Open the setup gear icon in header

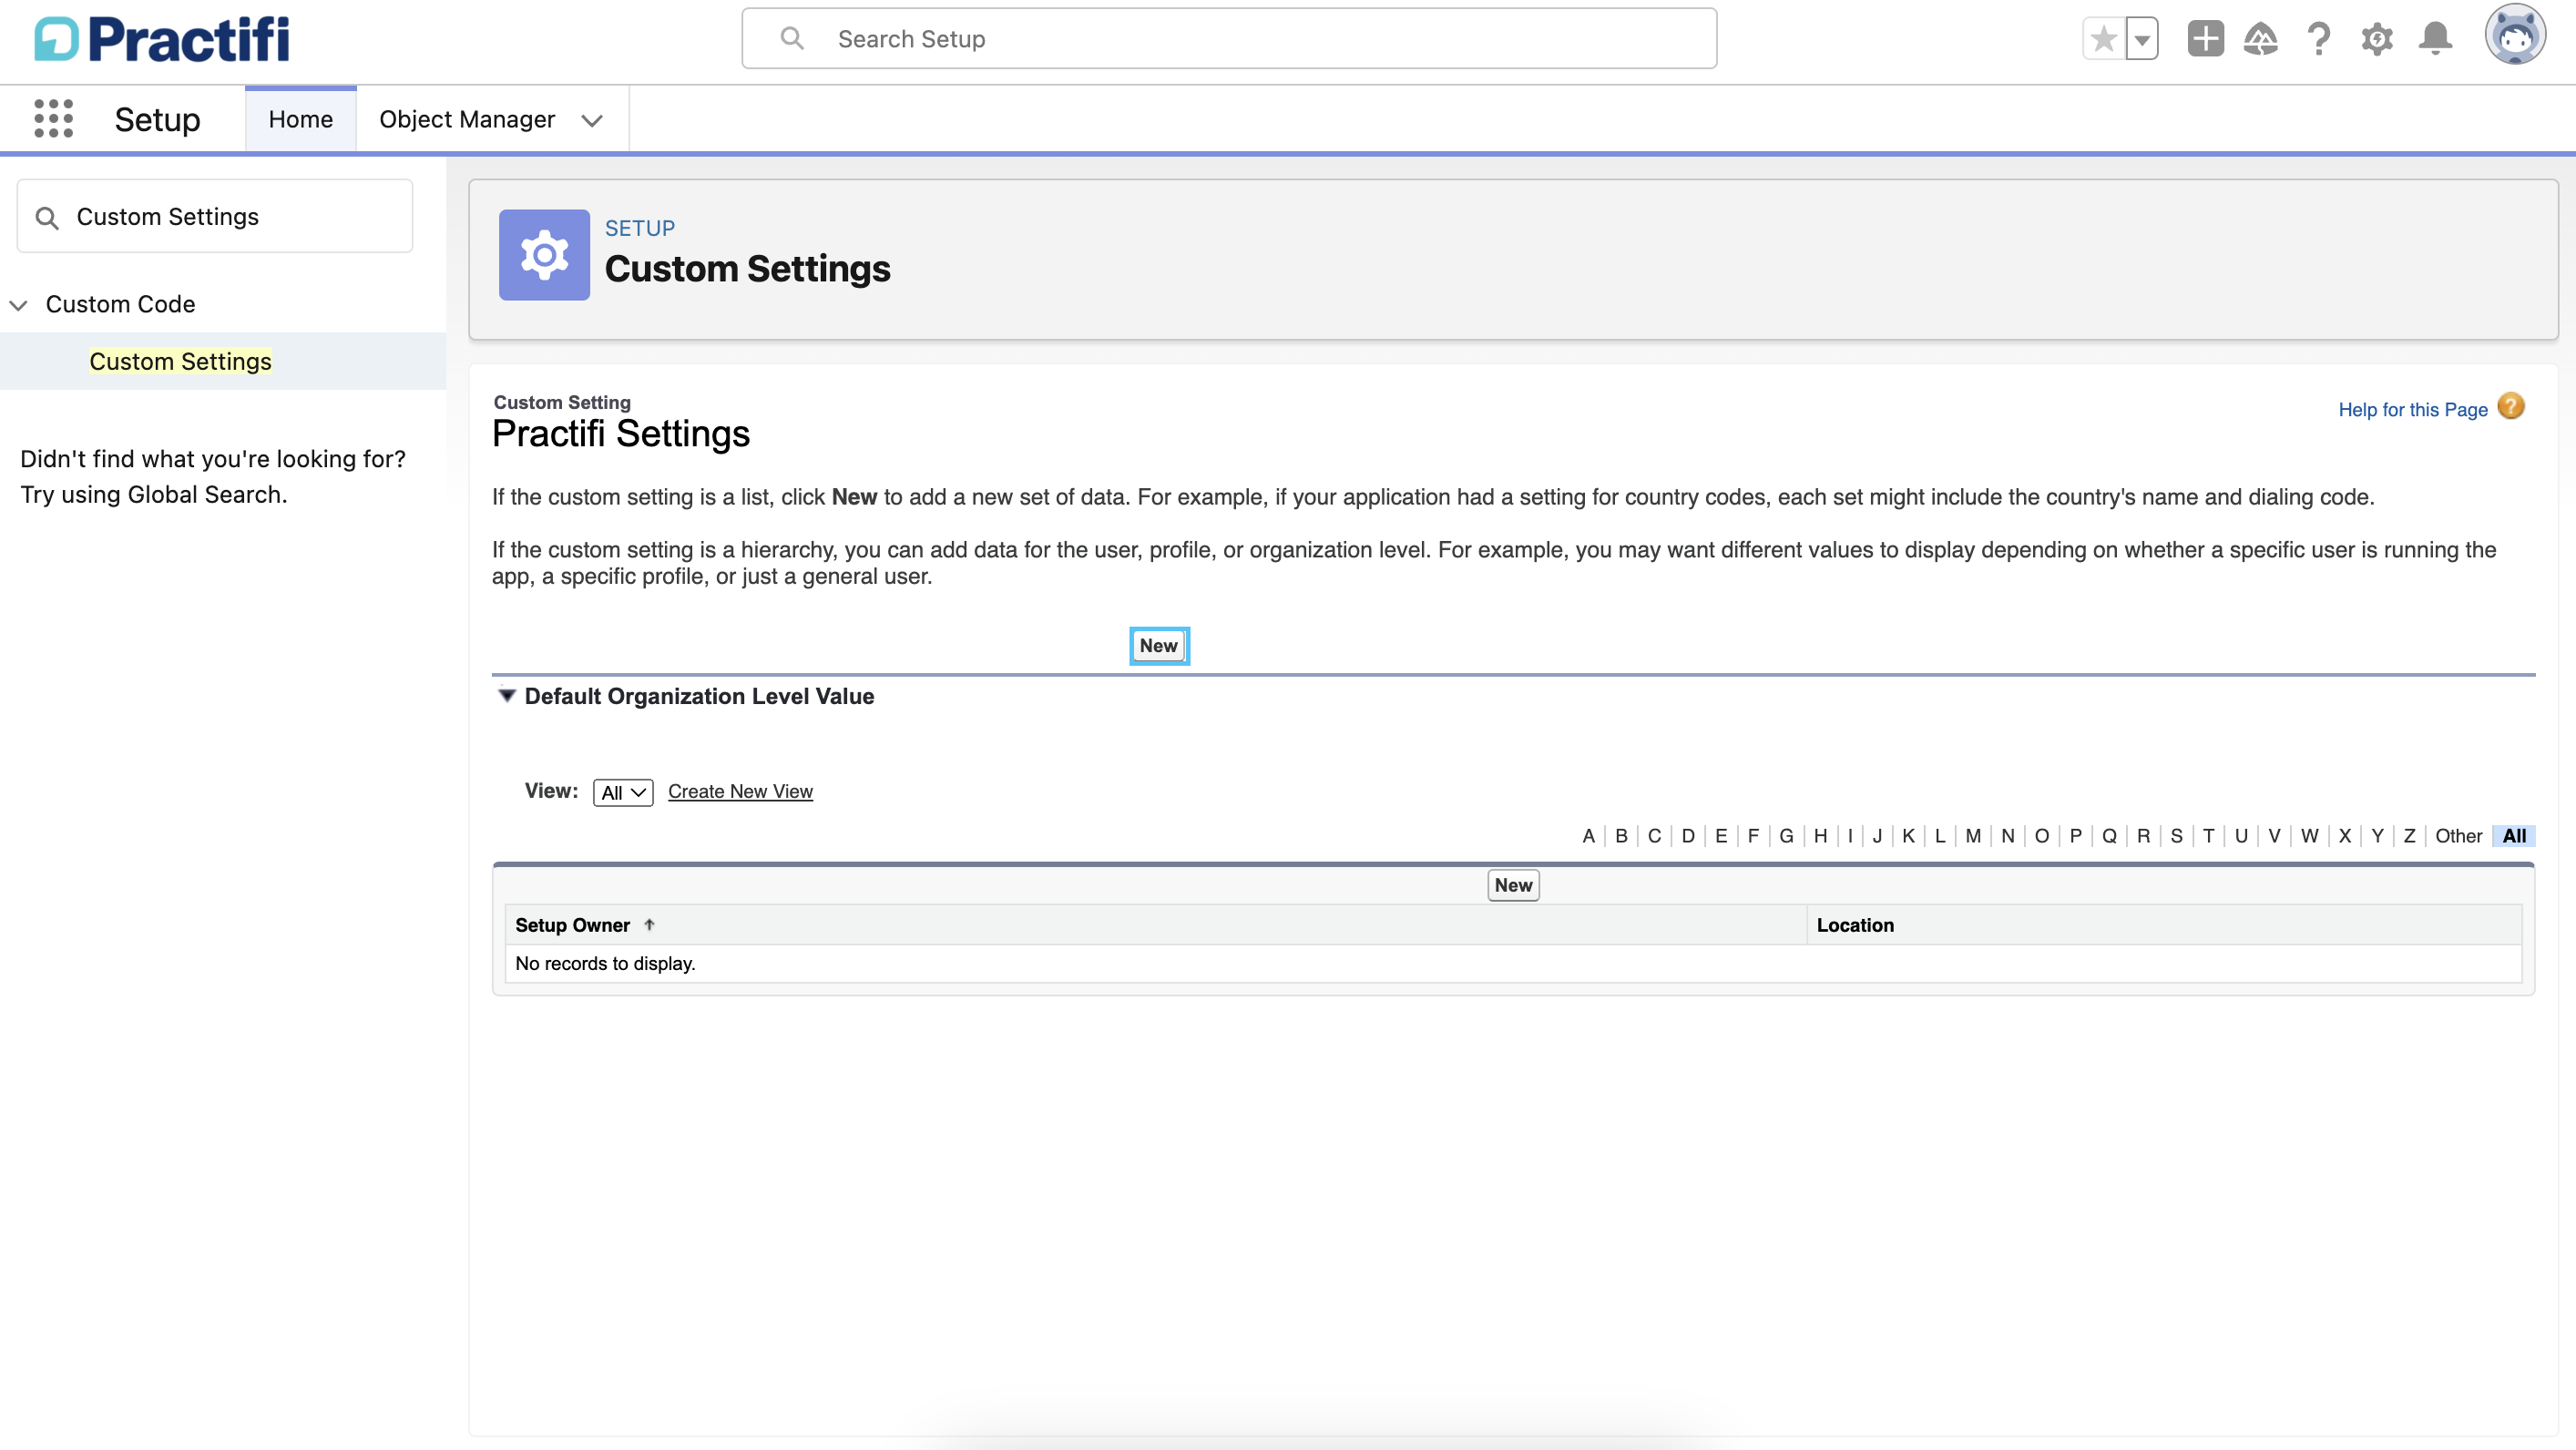[x=2377, y=39]
